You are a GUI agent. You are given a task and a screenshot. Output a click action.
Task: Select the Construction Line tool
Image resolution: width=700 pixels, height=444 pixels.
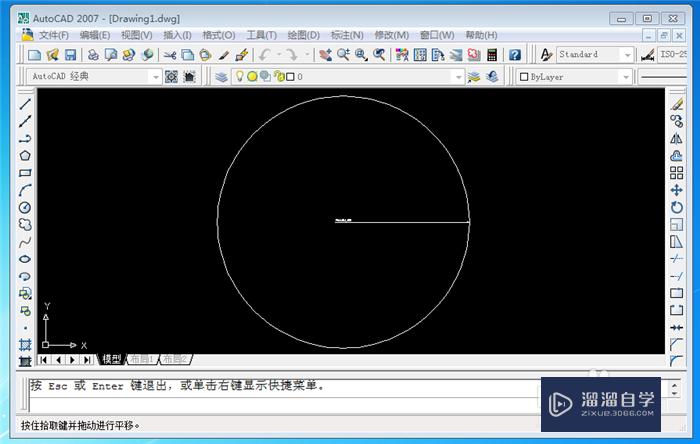(25, 121)
